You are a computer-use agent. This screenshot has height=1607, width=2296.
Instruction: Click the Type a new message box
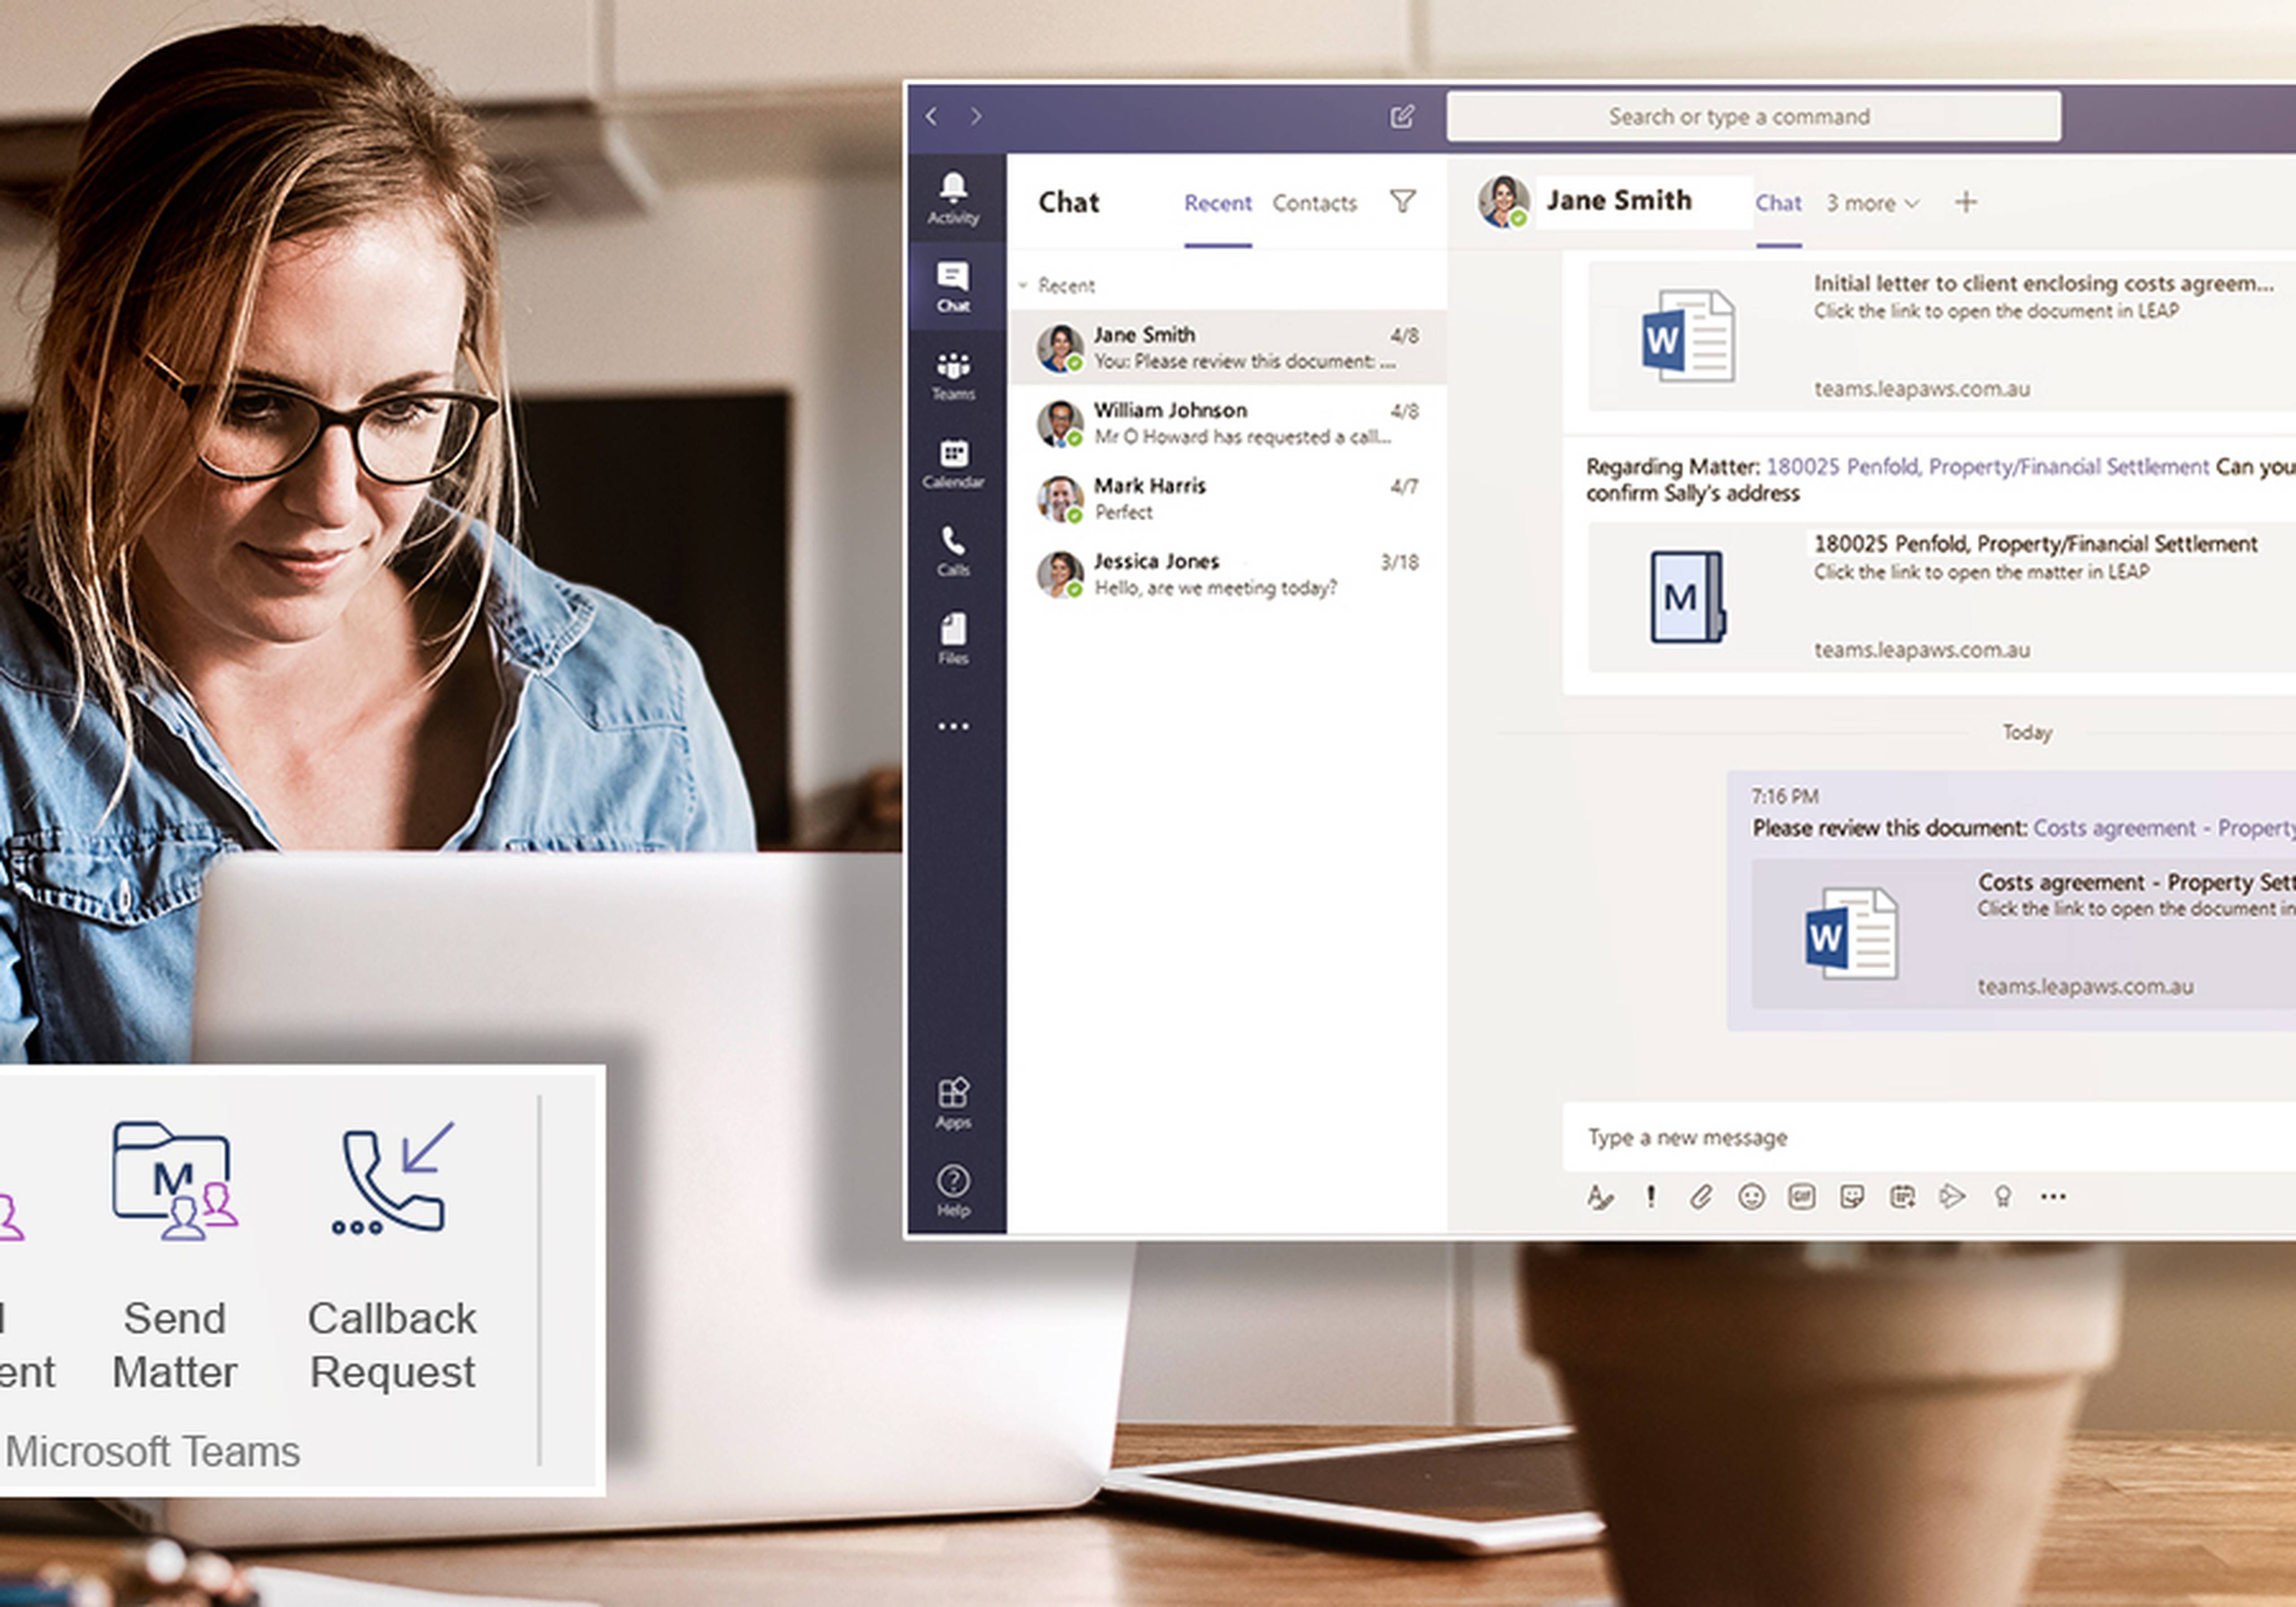(x=1929, y=1137)
